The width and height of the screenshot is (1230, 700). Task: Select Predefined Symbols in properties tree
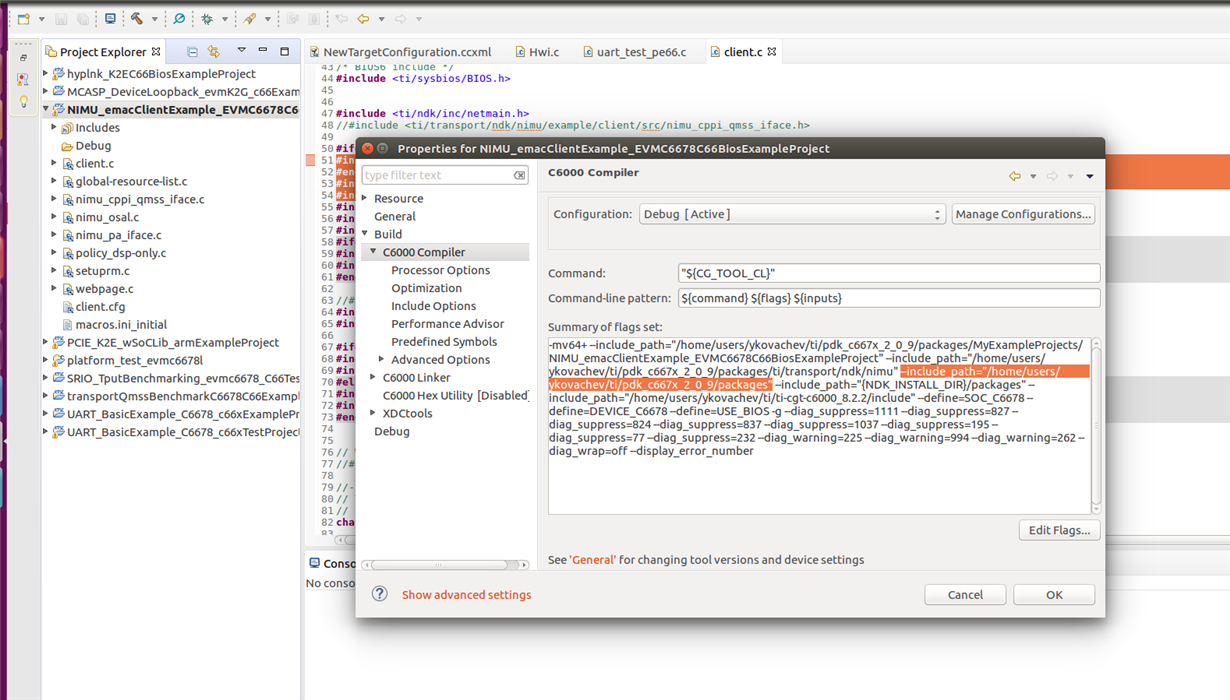tap(444, 342)
